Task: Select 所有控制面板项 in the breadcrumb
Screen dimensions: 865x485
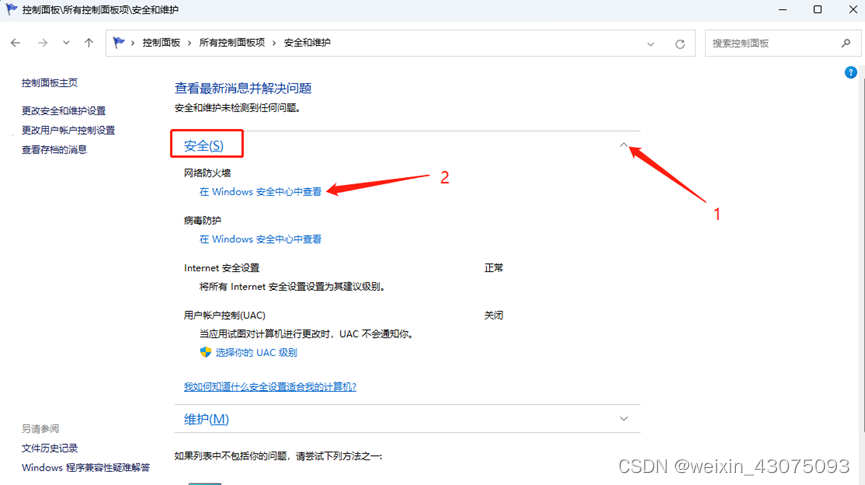Action: pos(232,42)
